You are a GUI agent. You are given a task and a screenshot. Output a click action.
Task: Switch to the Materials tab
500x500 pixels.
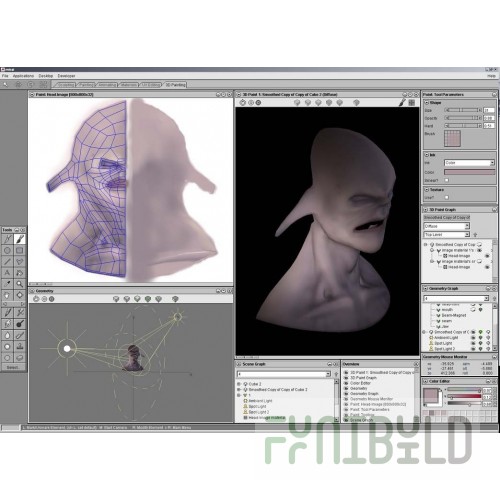click(x=129, y=85)
